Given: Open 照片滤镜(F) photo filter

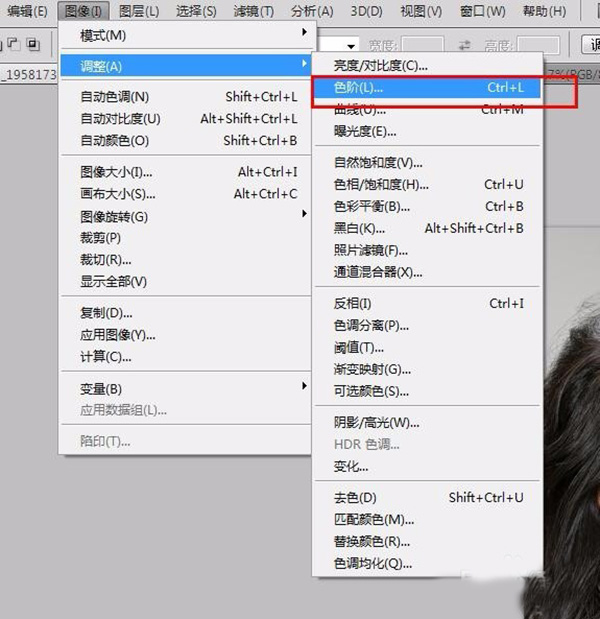Looking at the screenshot, I should 428,250.
